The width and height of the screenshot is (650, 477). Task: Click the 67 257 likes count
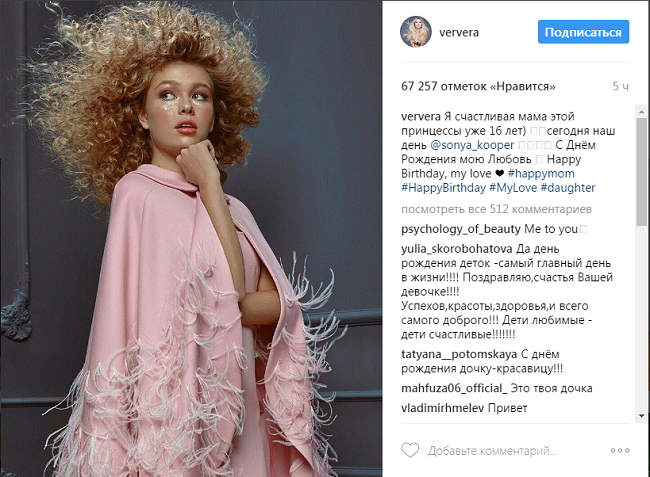click(x=478, y=86)
